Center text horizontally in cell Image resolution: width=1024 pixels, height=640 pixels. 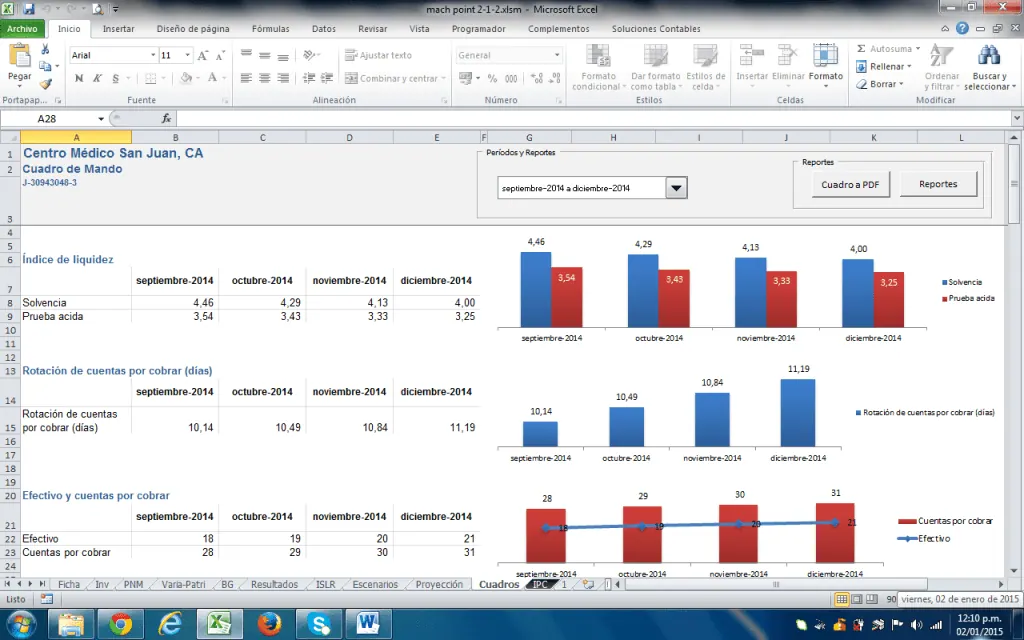click(264, 78)
